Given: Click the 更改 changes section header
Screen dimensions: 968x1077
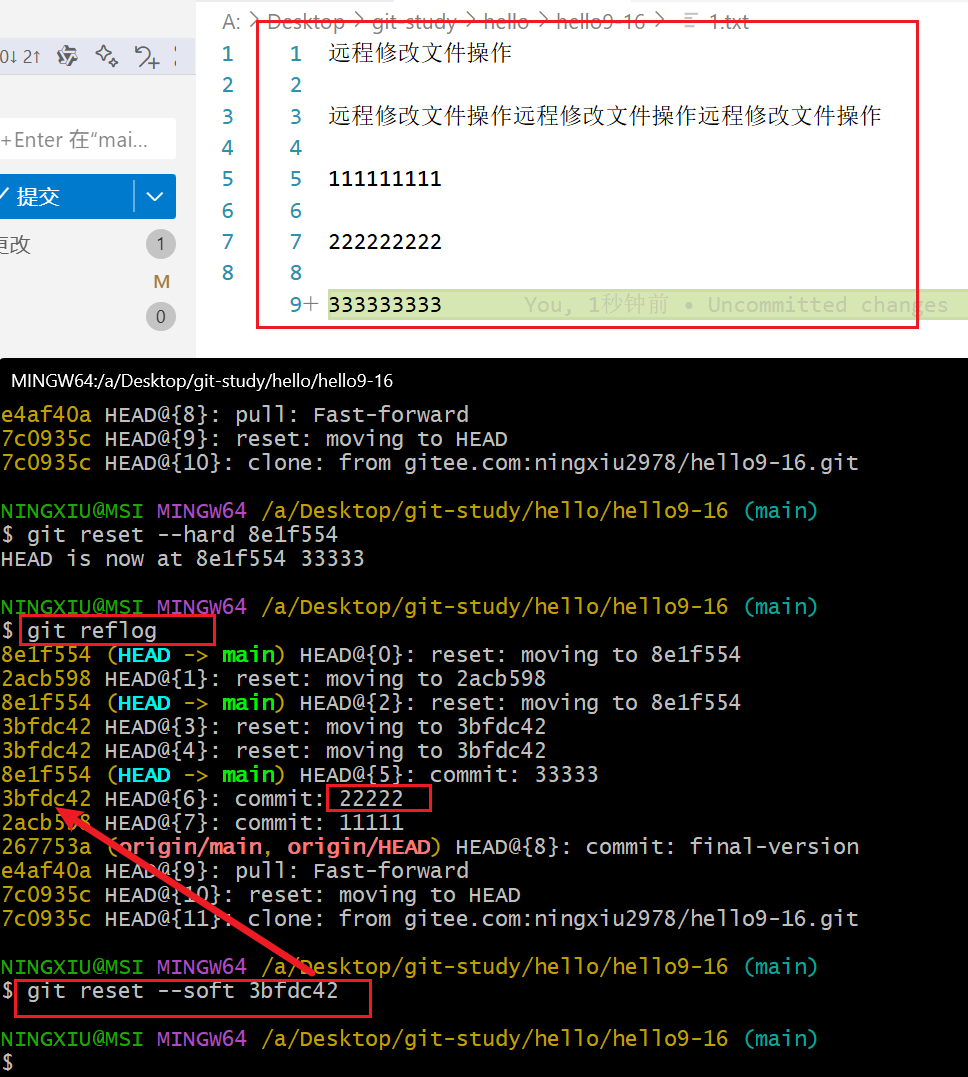Looking at the screenshot, I should (x=15, y=245).
